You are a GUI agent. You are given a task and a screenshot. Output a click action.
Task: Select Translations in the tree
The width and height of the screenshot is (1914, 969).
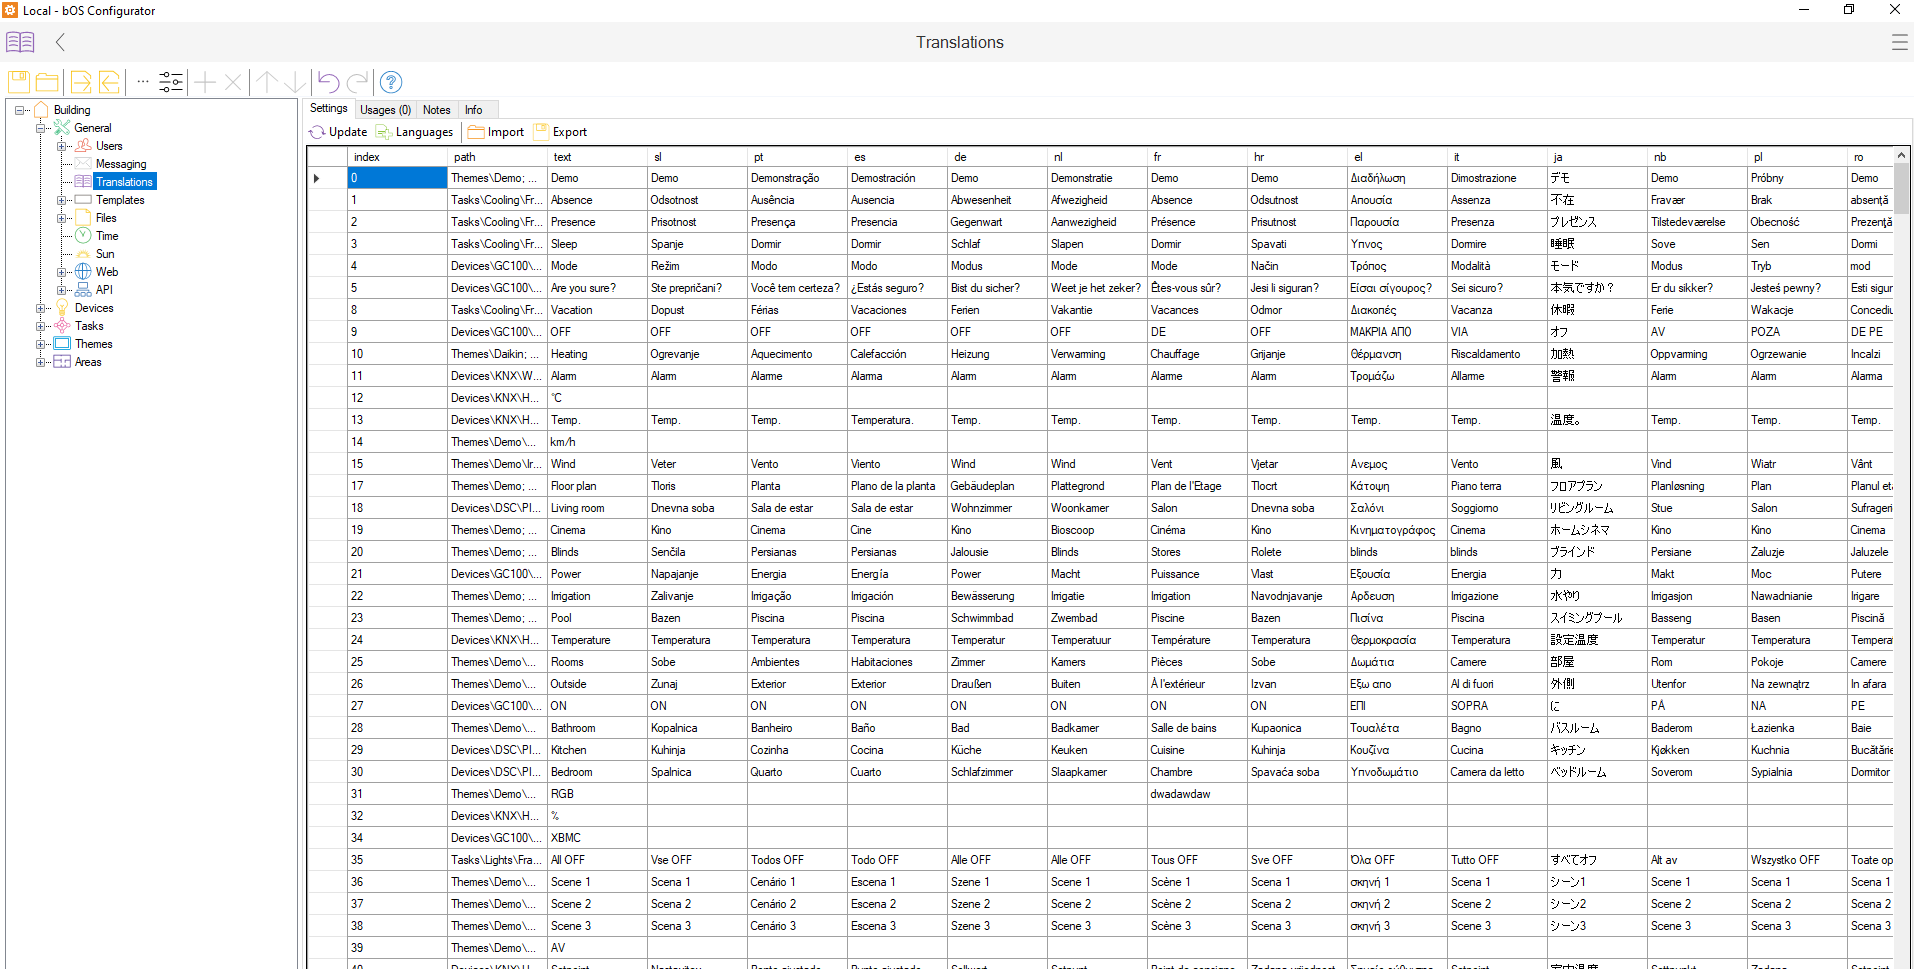coord(125,182)
